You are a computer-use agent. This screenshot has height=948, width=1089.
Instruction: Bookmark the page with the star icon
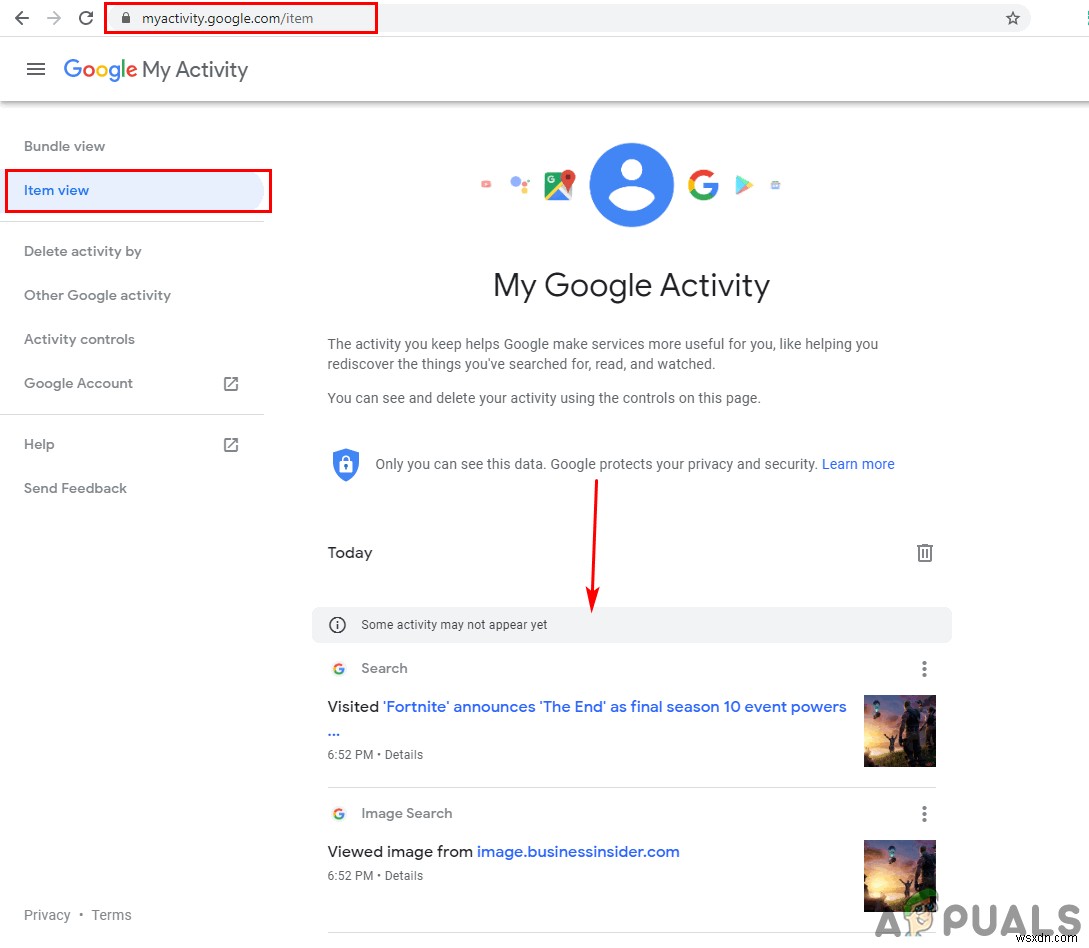pyautogui.click(x=1013, y=18)
